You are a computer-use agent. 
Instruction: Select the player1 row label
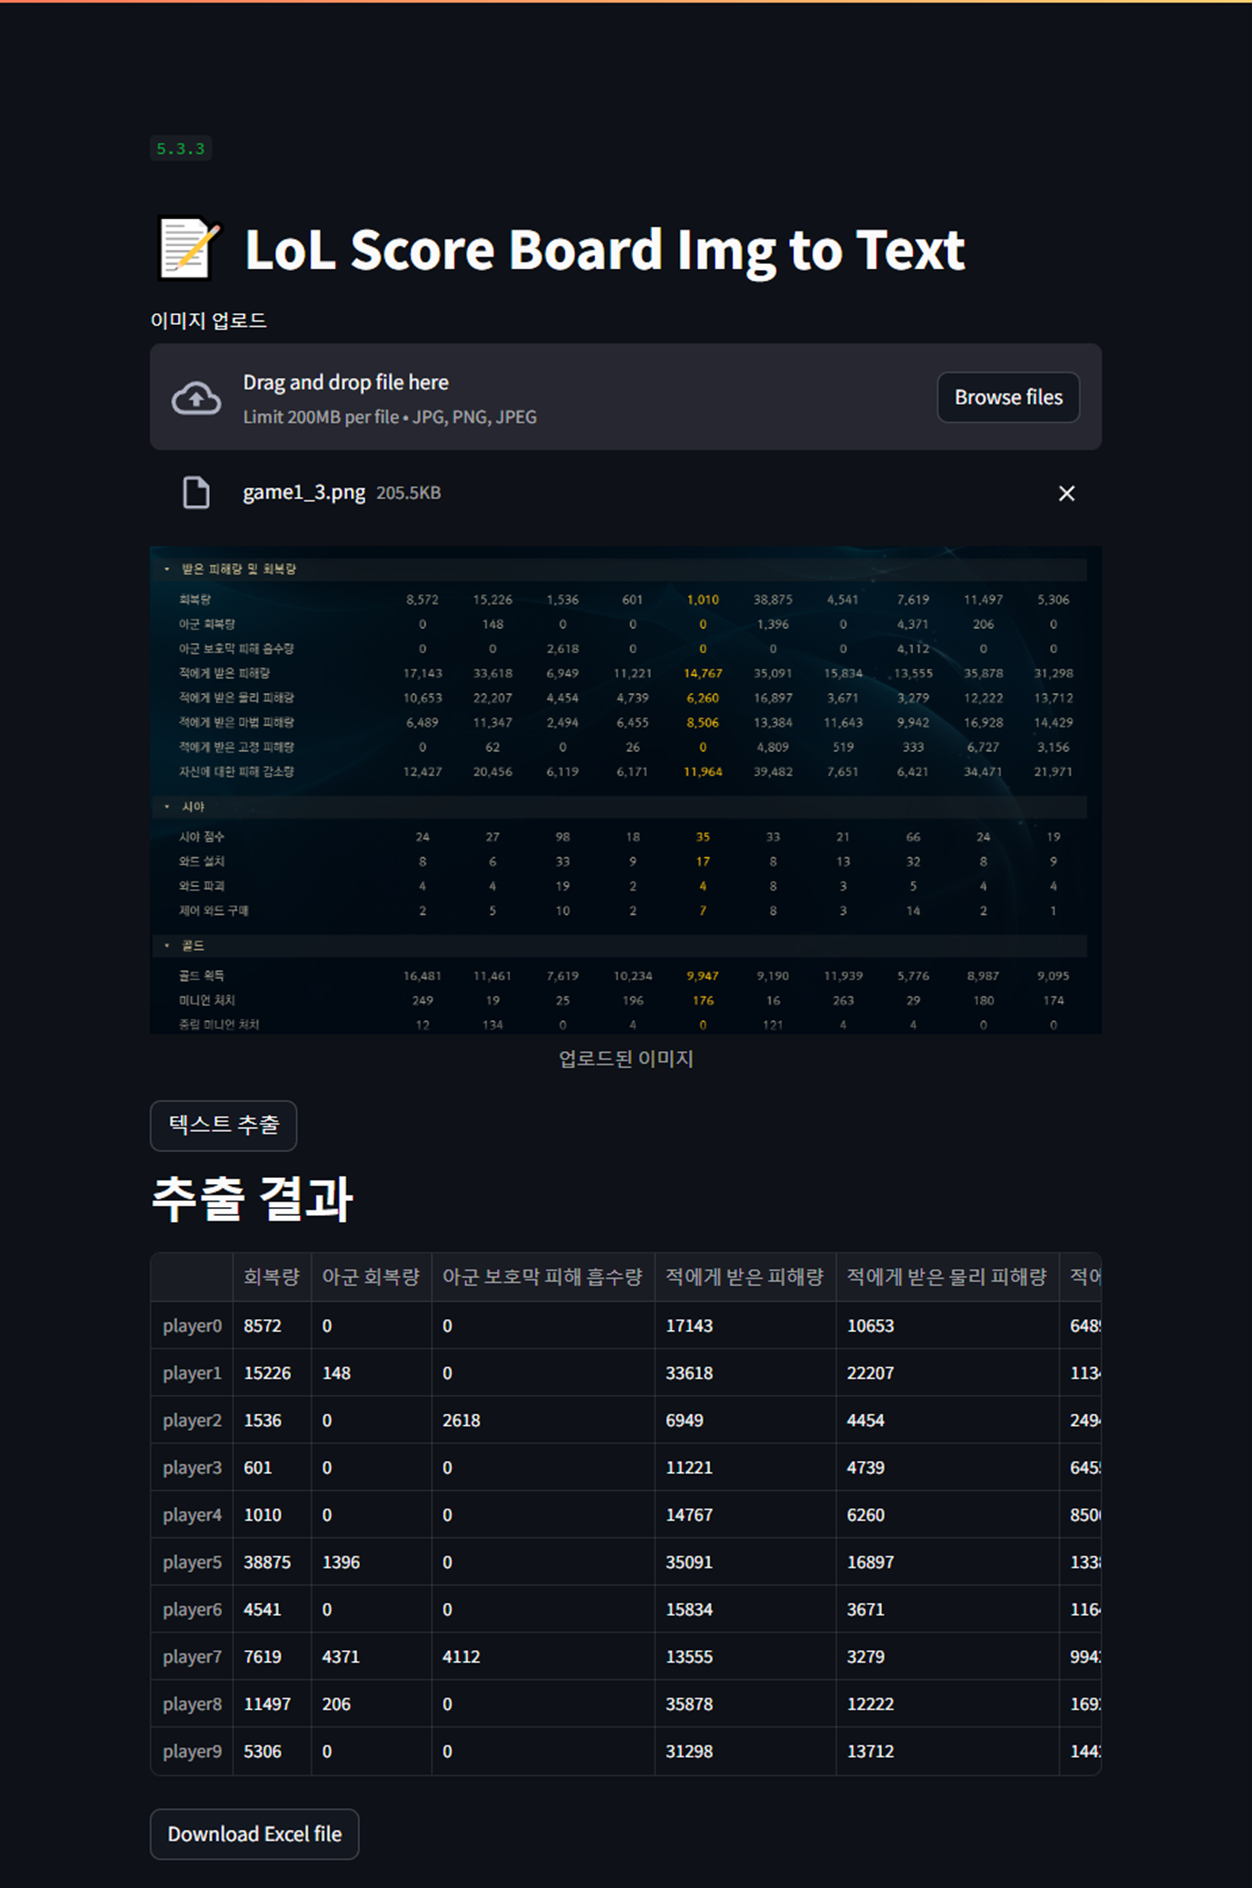pos(192,1373)
